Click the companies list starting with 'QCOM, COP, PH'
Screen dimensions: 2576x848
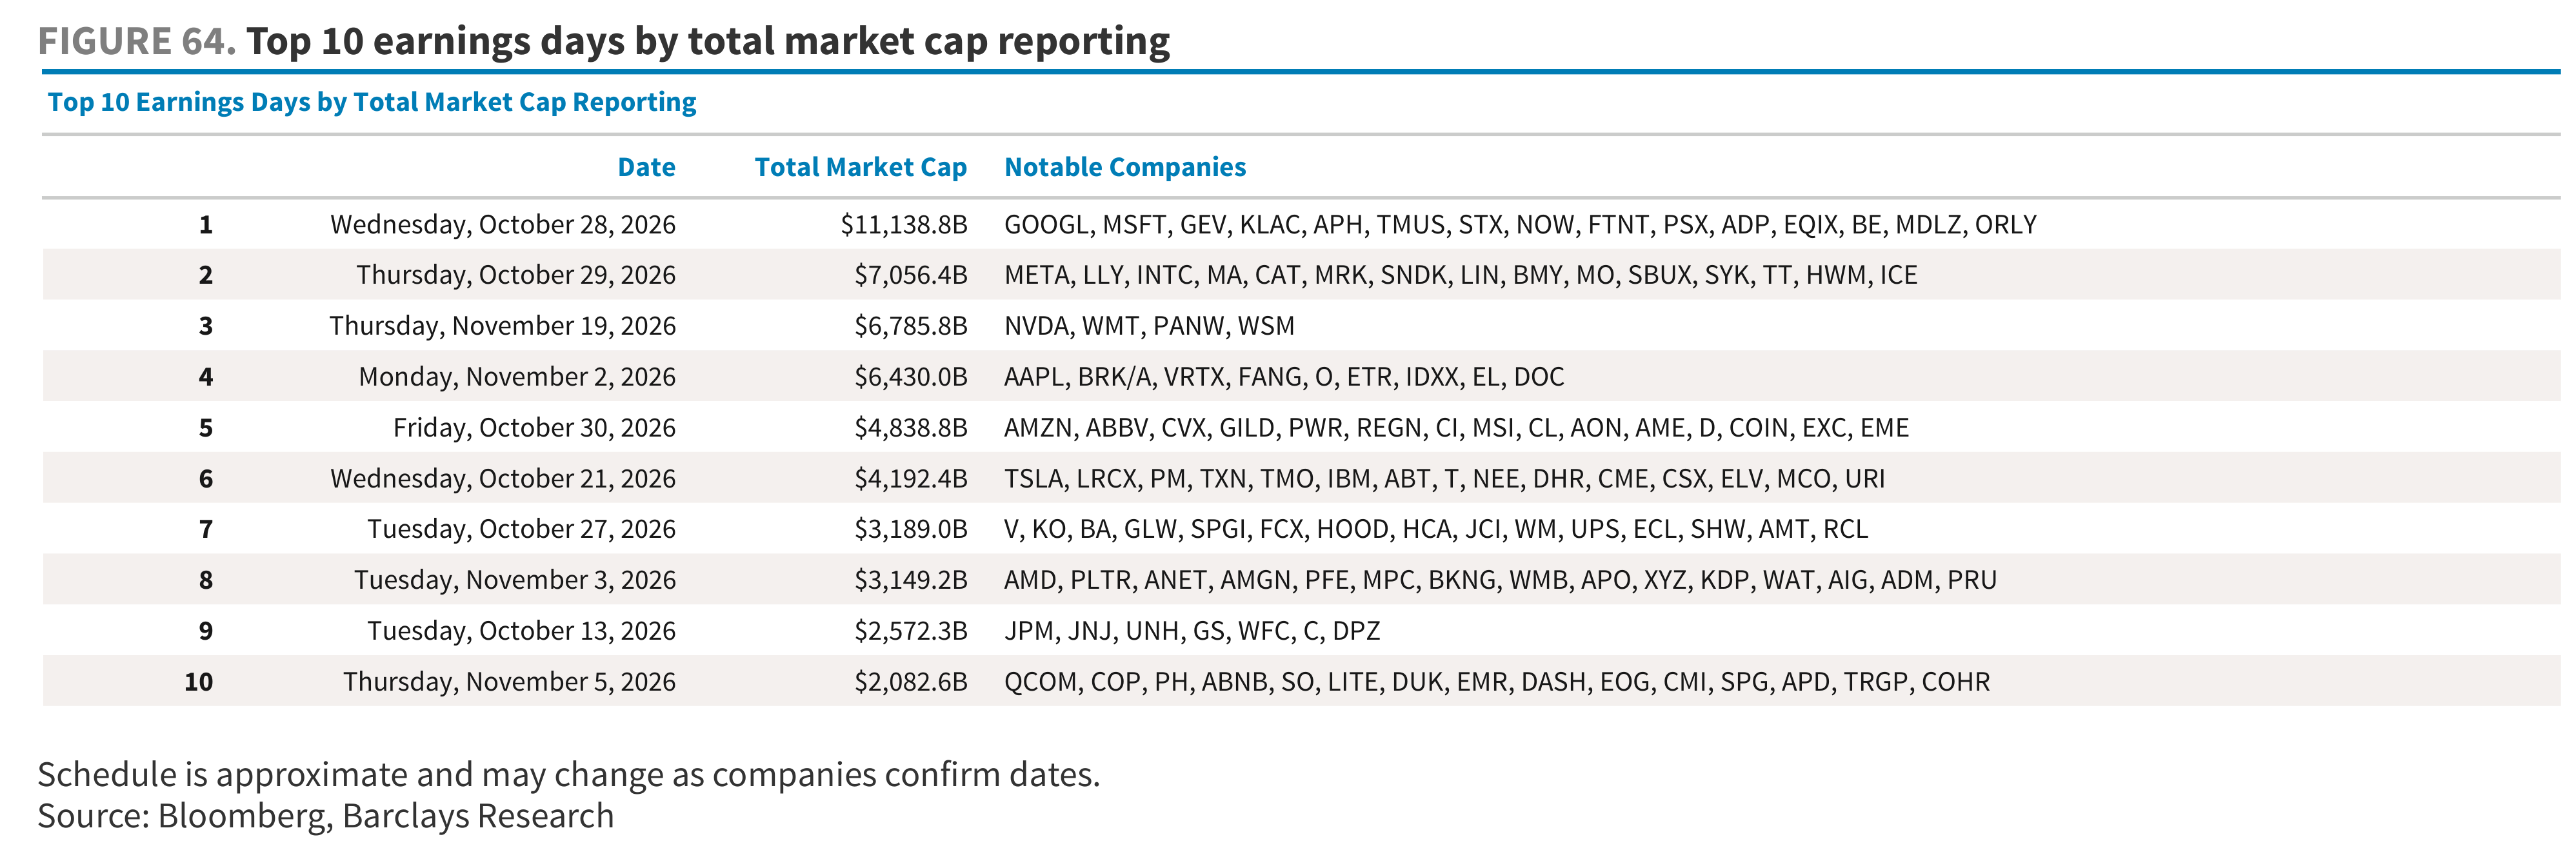click(x=1497, y=682)
